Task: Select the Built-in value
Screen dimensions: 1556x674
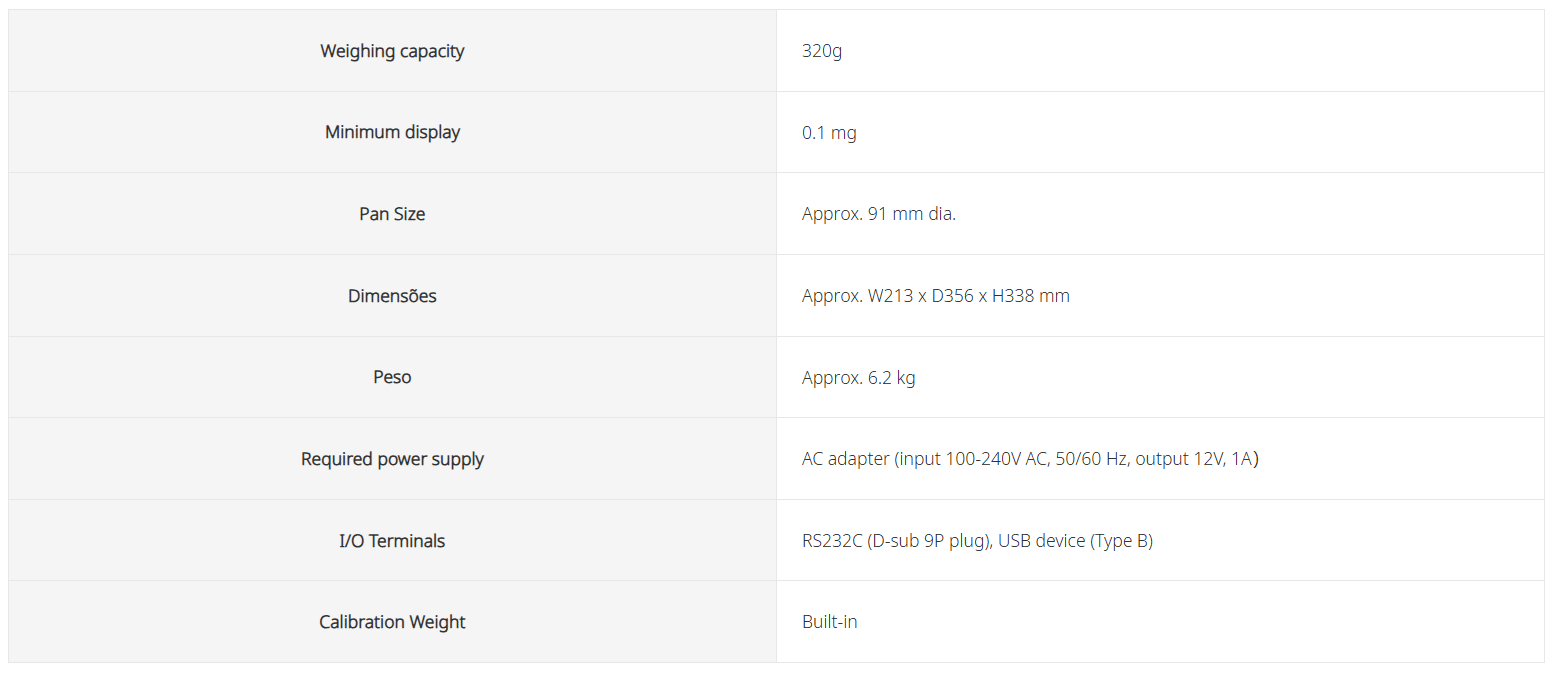Action: tap(829, 622)
